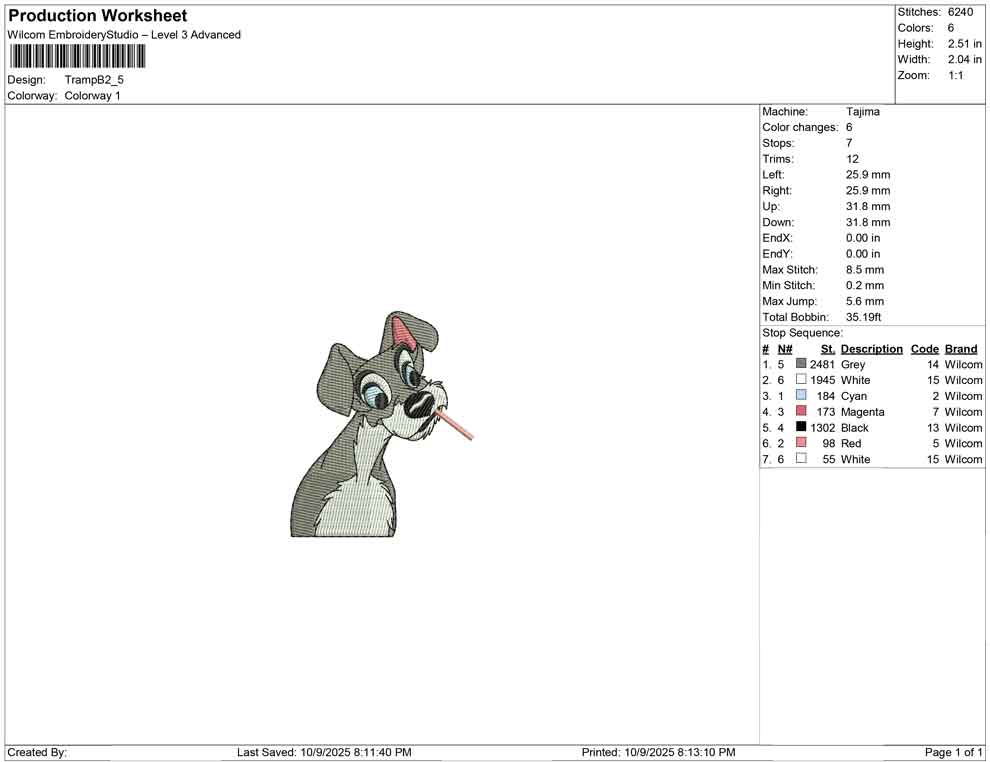
Task: Select max stitch value '8.5 mm'
Action: pos(865,270)
